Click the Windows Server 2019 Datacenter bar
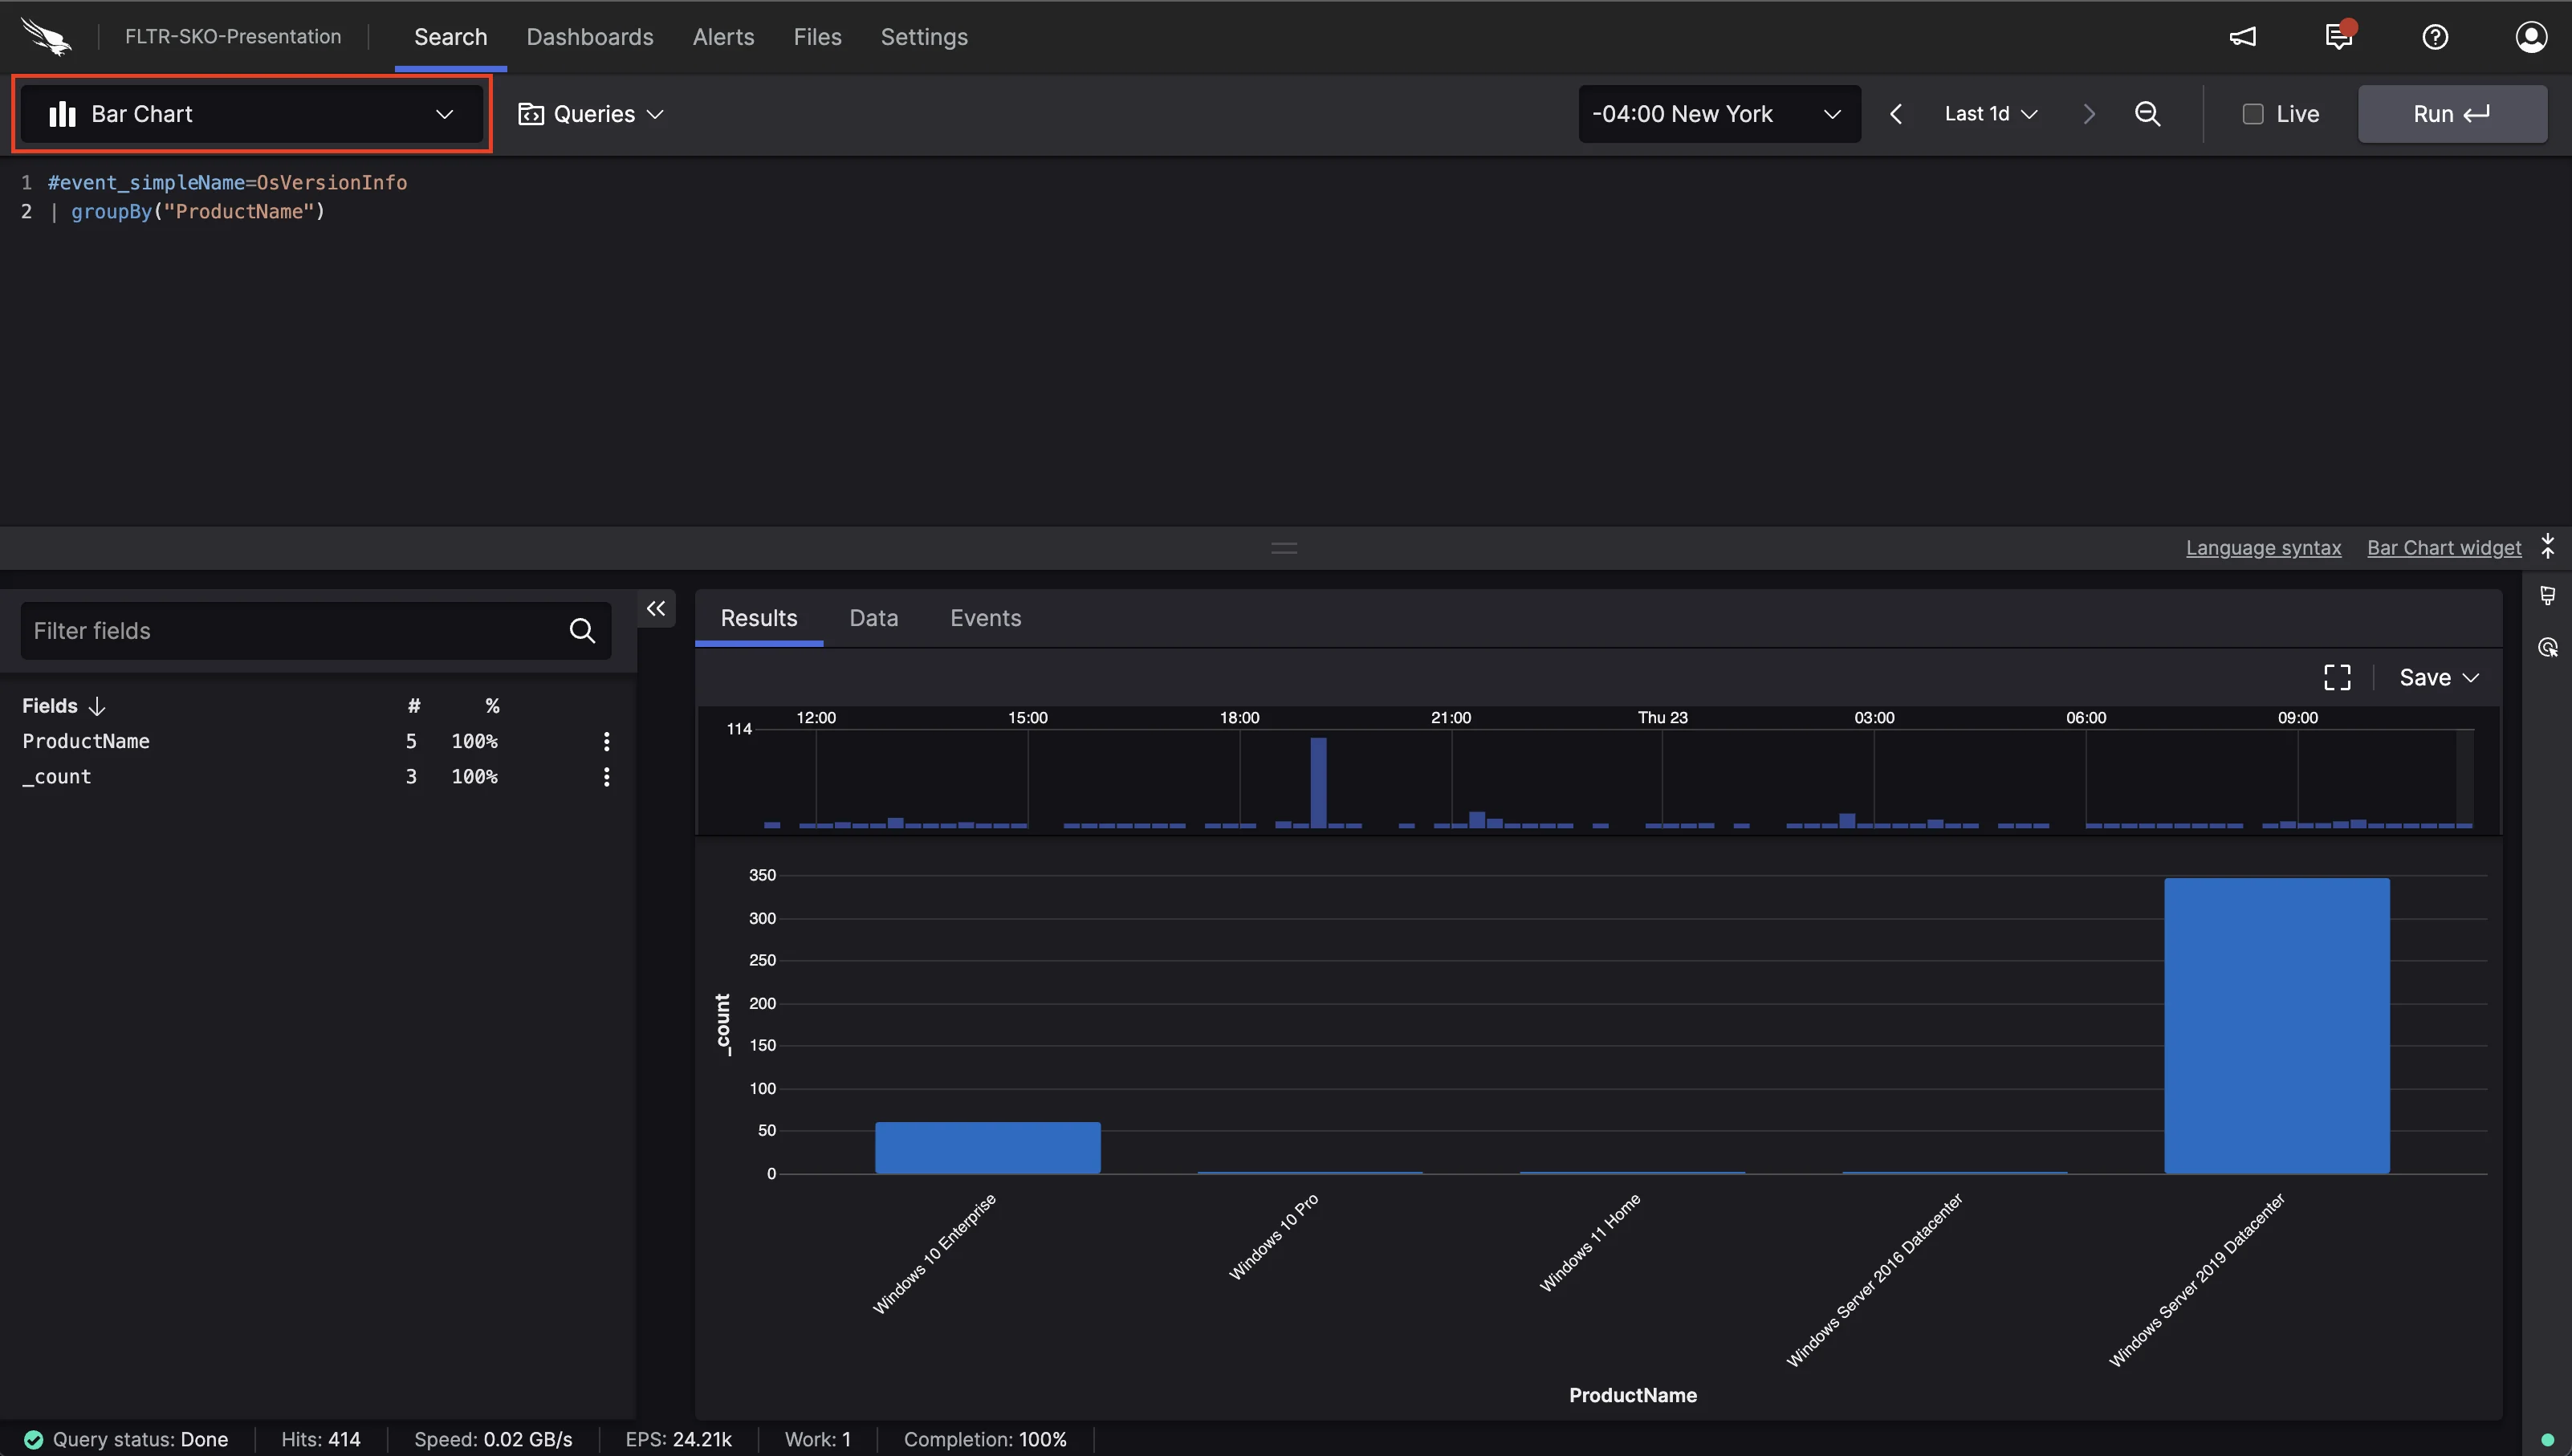The height and width of the screenshot is (1456, 2572). click(x=2277, y=1025)
